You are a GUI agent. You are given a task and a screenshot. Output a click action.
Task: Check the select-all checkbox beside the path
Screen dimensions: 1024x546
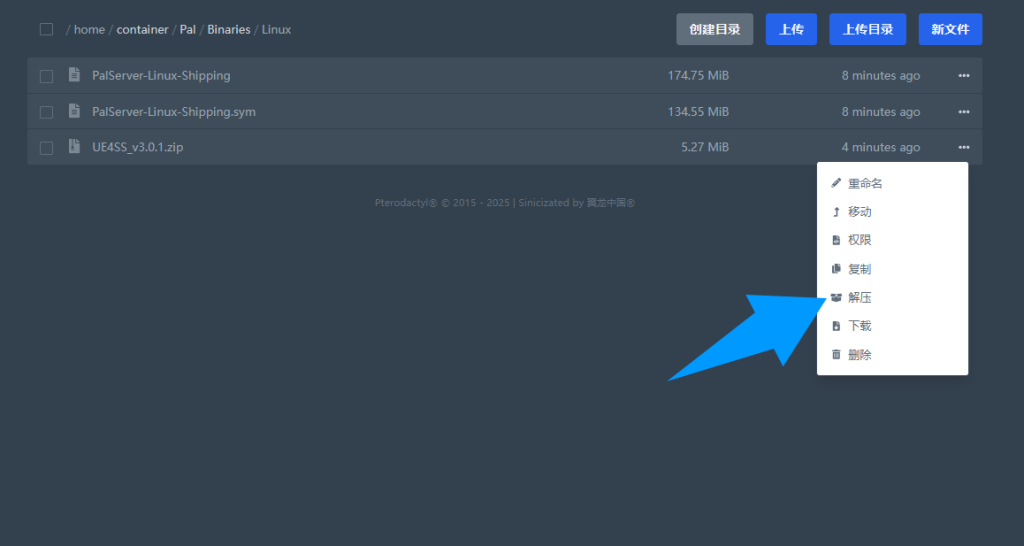46,29
